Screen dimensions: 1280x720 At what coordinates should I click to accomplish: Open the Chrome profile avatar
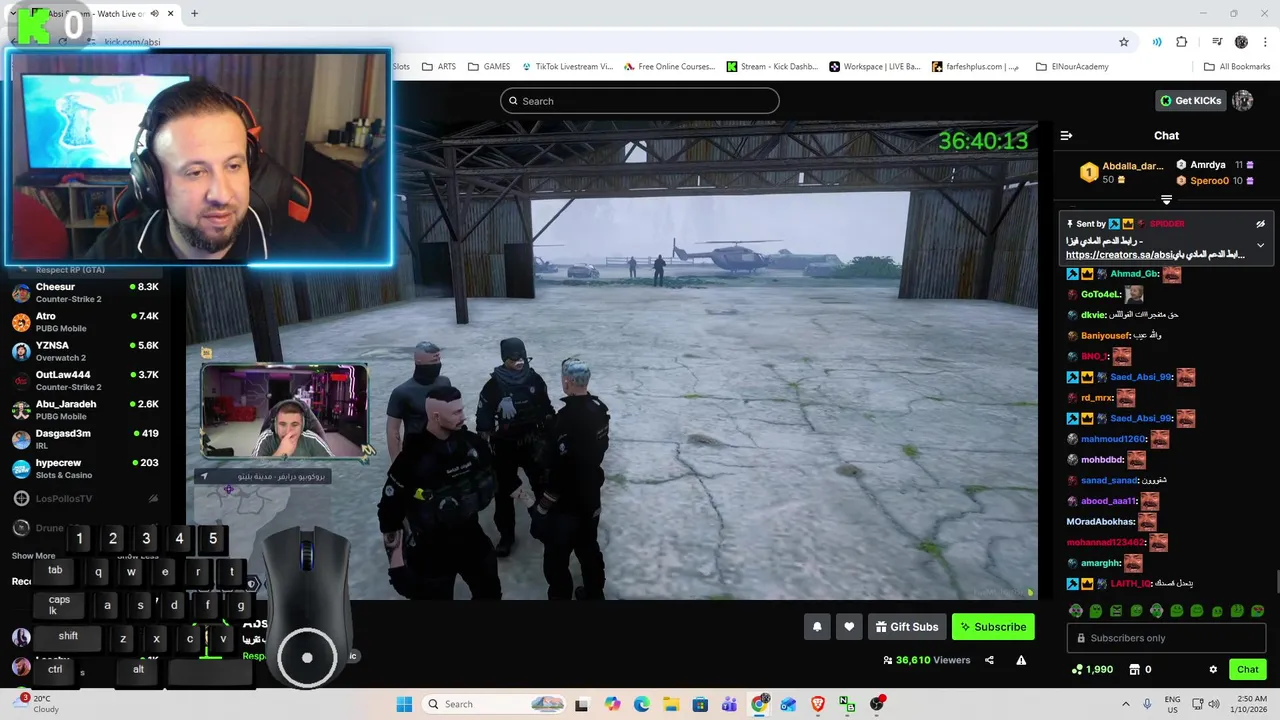pos(1241,42)
